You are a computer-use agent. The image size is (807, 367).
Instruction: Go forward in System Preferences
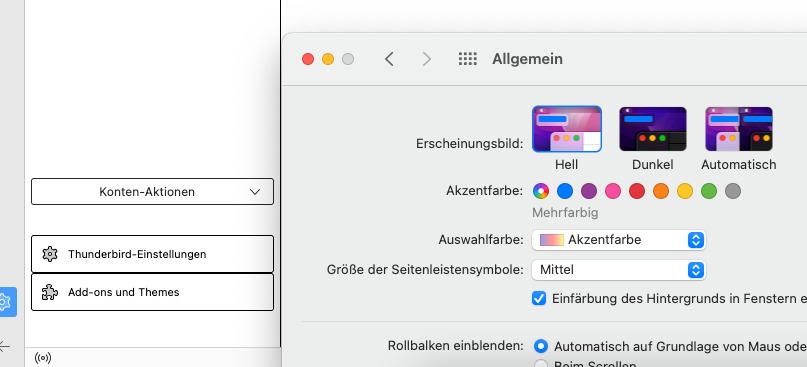coord(426,59)
